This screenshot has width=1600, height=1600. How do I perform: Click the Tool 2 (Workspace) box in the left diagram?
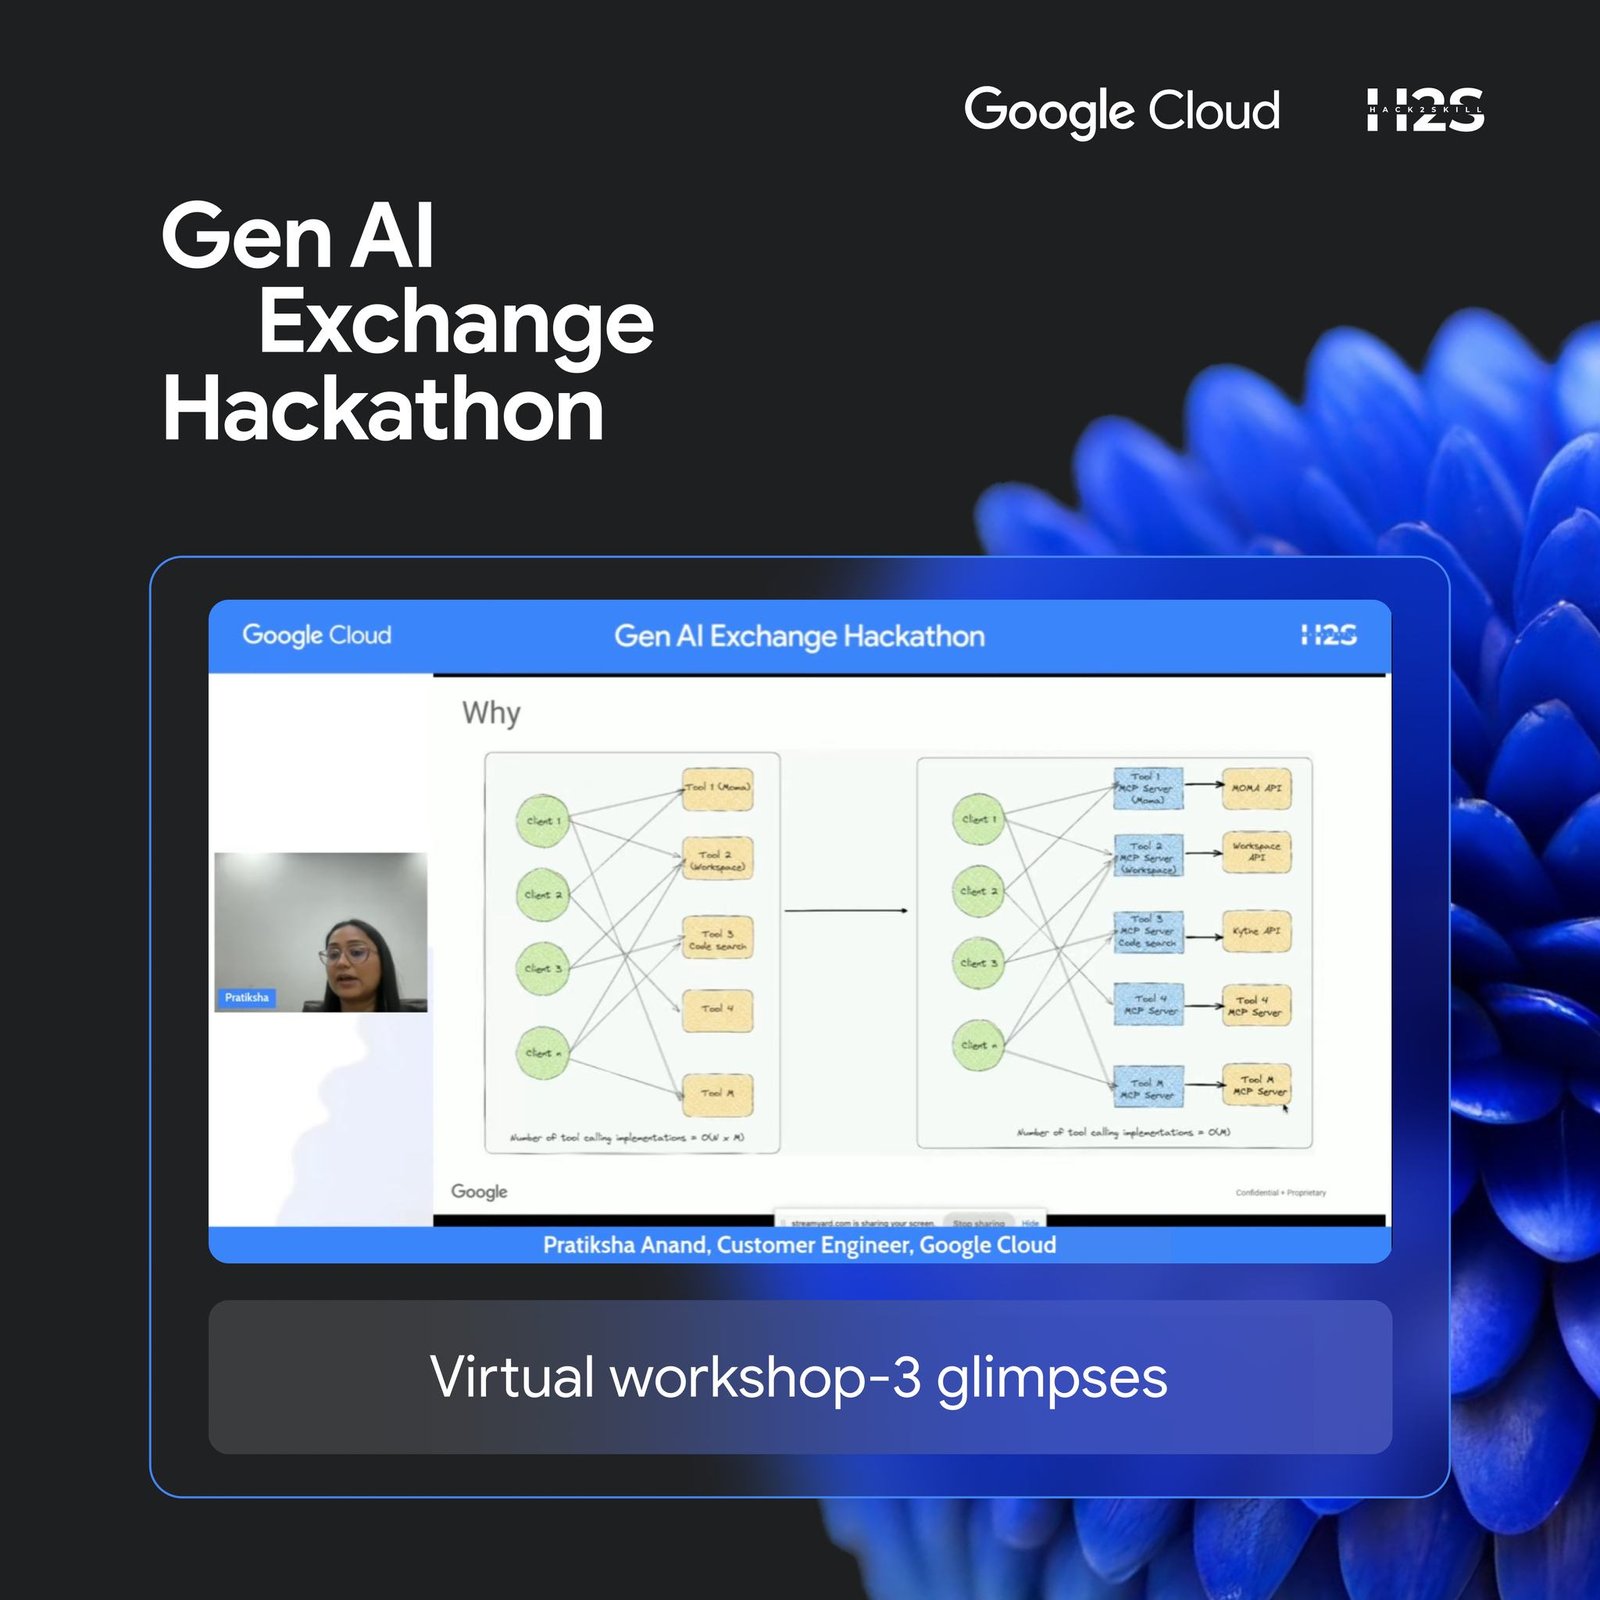[717, 860]
